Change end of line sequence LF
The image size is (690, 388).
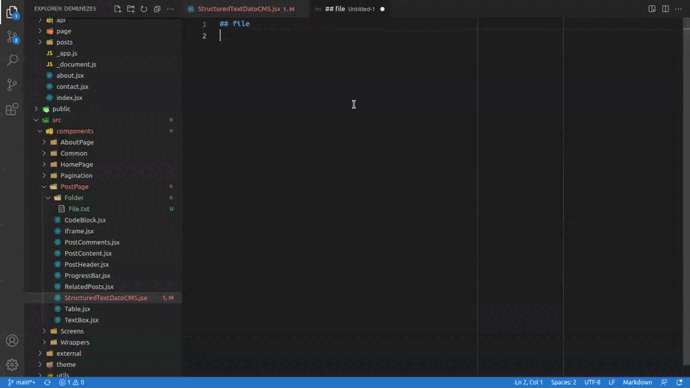tap(611, 382)
